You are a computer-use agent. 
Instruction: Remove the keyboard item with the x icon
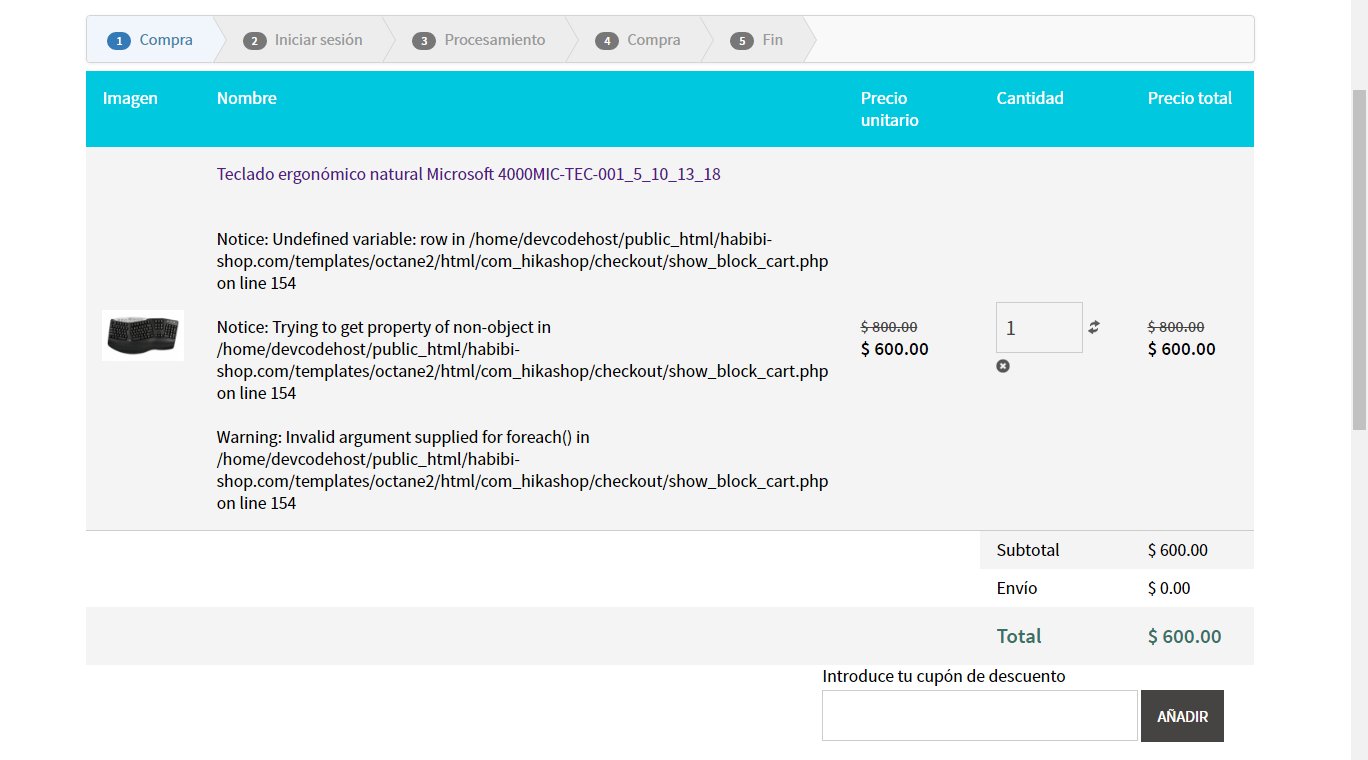1003,366
